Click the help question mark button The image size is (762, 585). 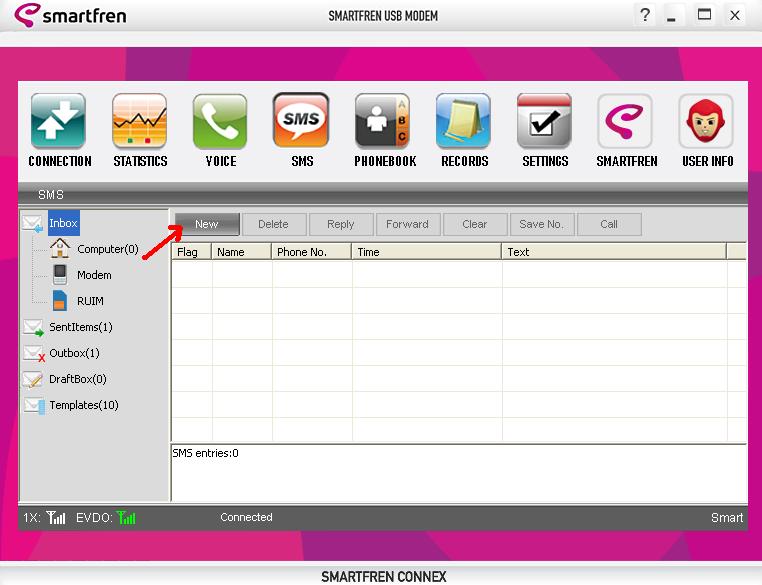point(645,15)
